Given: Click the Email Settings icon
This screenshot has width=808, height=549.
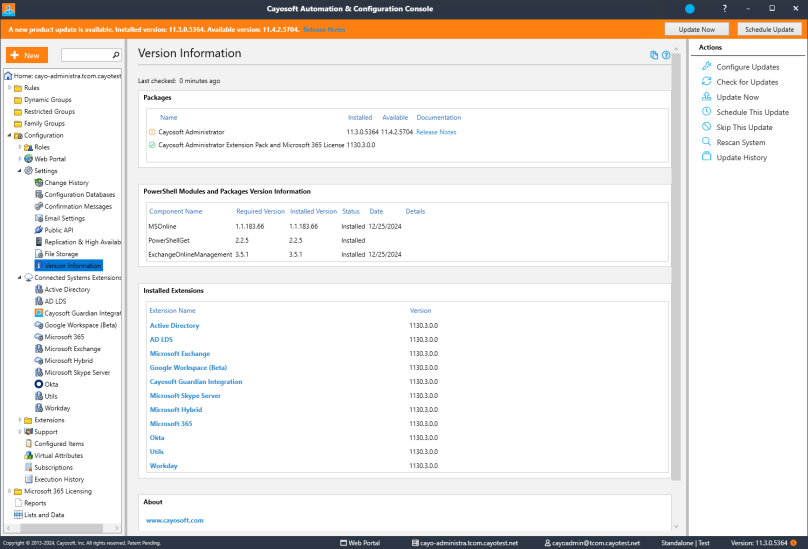Looking at the screenshot, I should click(39, 218).
